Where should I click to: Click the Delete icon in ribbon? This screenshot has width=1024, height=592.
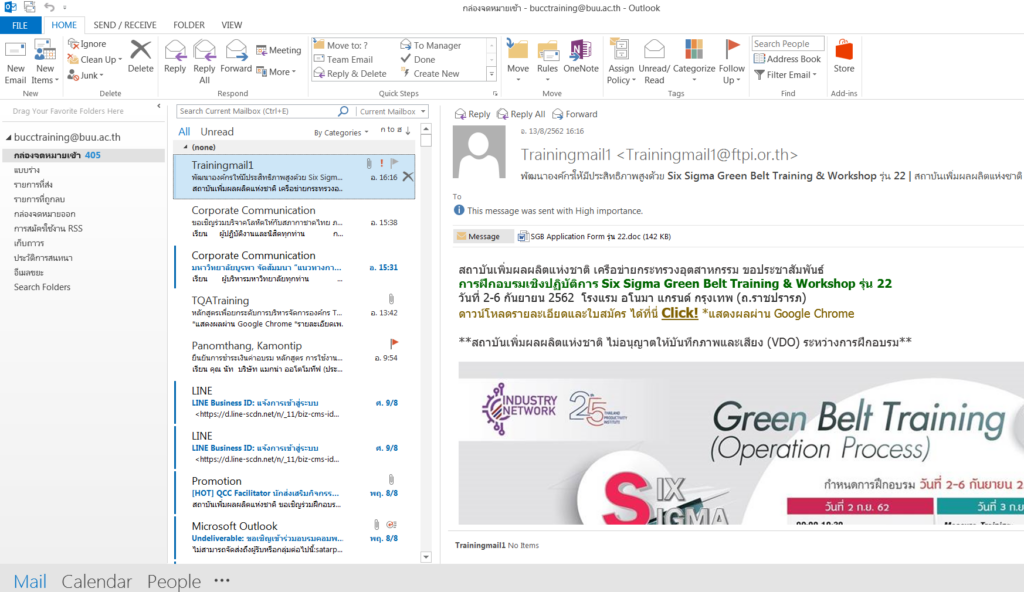pos(141,57)
